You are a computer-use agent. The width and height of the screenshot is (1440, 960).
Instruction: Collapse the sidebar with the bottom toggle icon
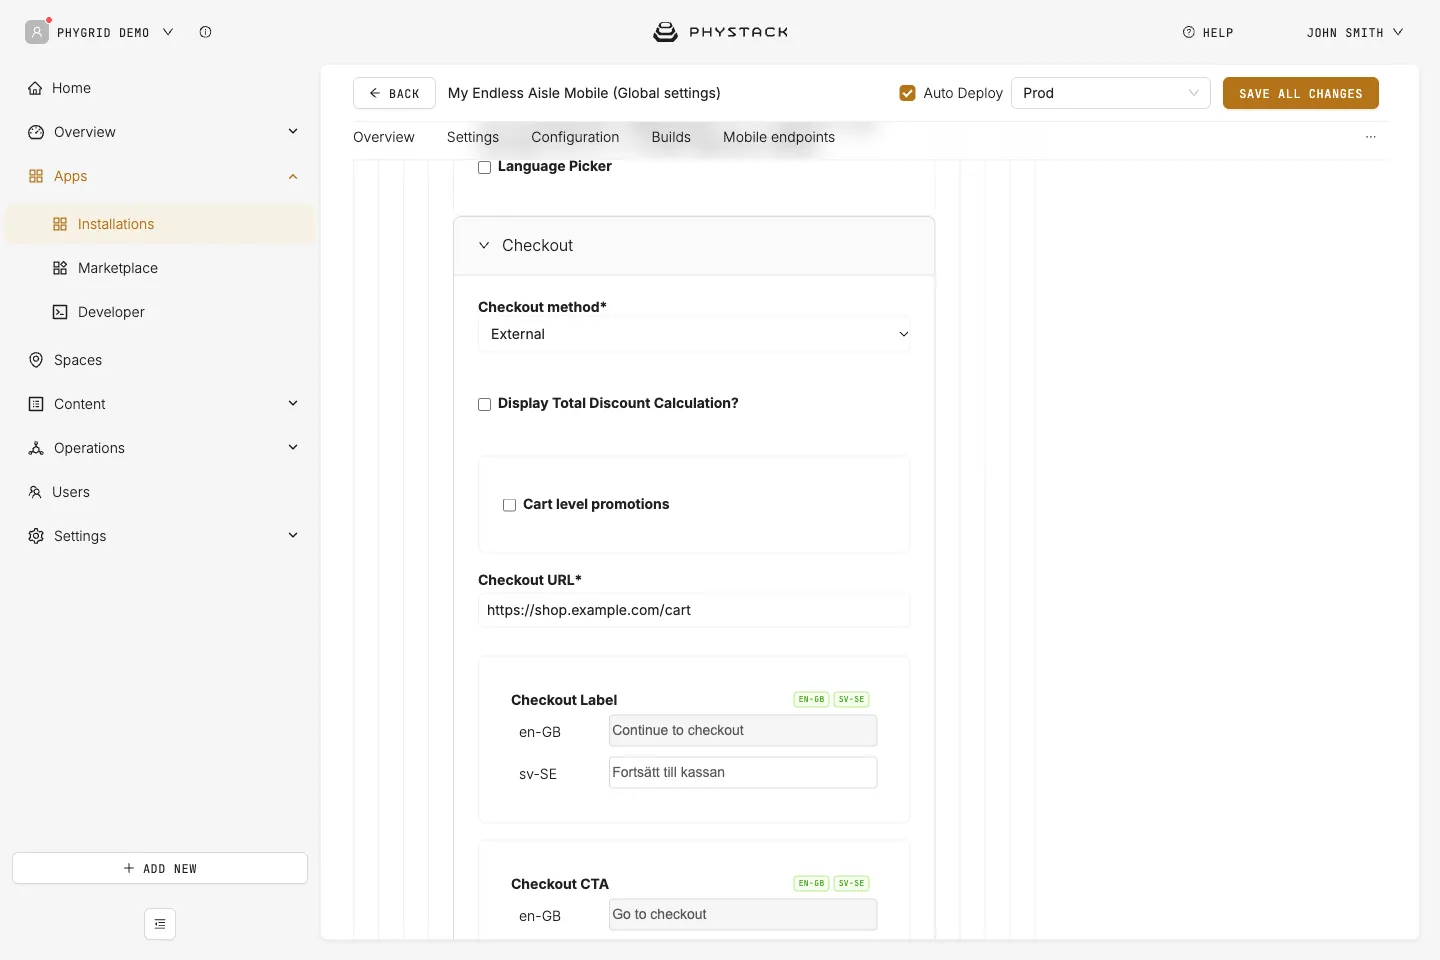coord(160,924)
